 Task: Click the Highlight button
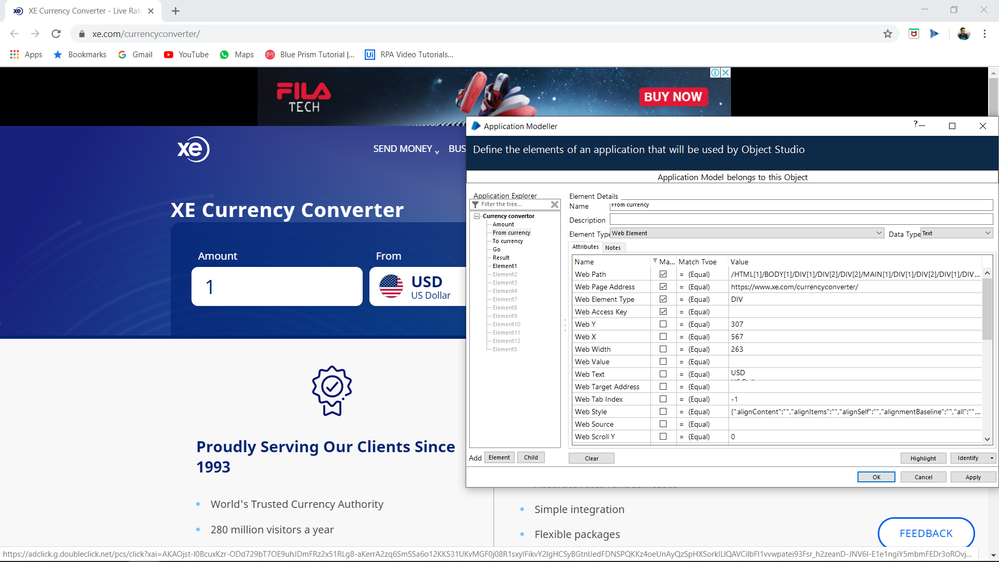click(923, 458)
